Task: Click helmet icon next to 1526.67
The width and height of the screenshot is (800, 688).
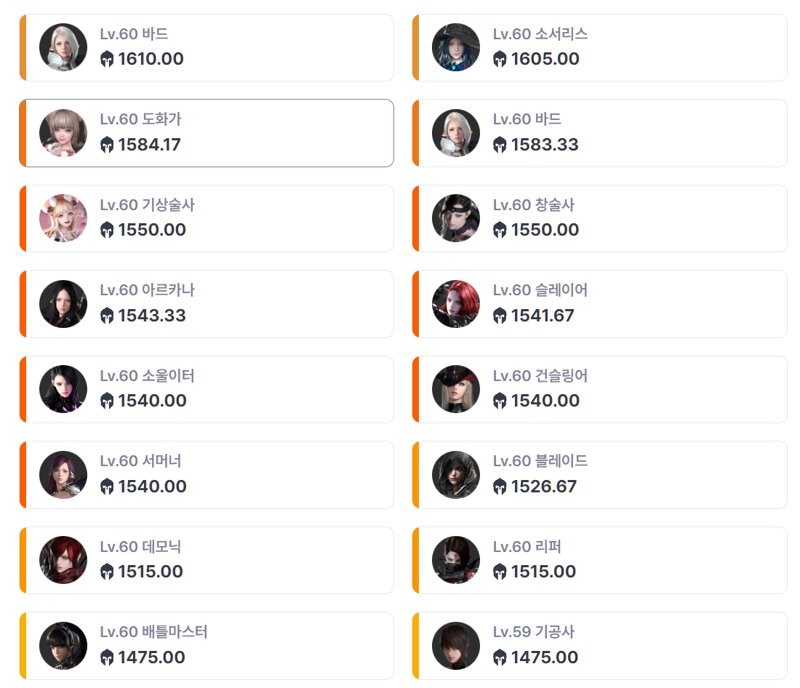Action: [499, 487]
